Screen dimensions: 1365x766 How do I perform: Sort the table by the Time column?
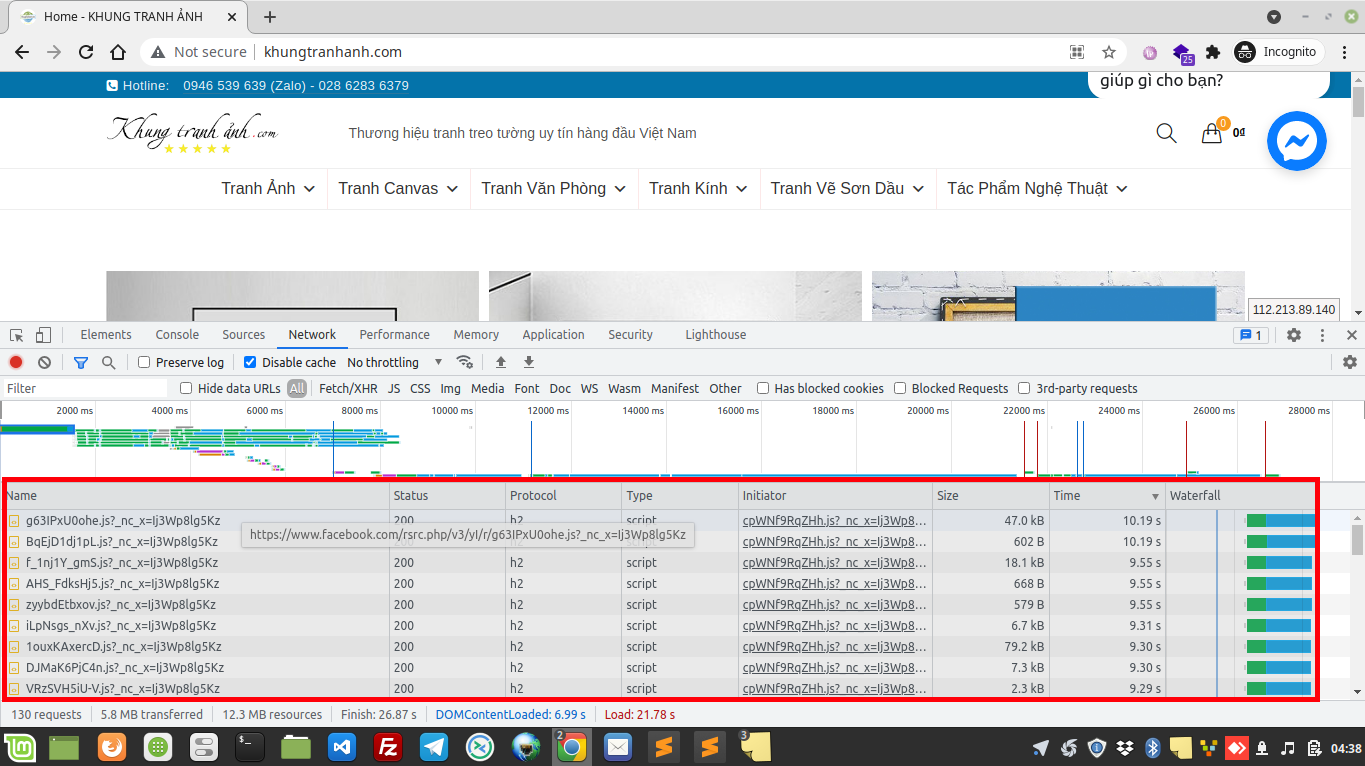[x=1107, y=495]
